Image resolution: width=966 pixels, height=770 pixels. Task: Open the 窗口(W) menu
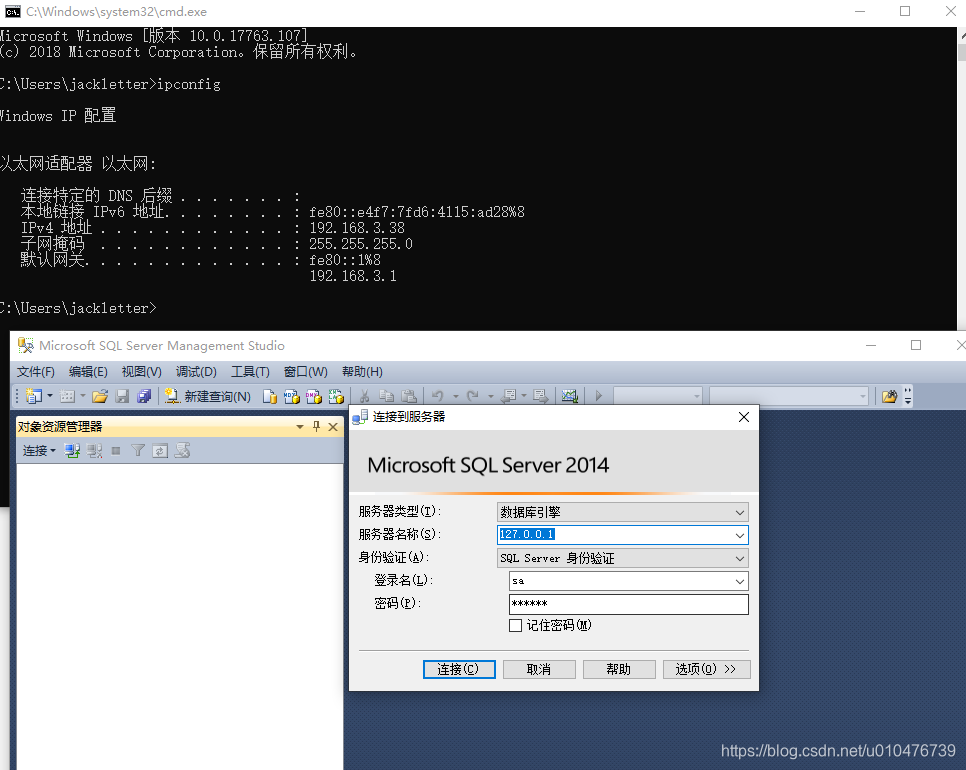[x=306, y=371]
